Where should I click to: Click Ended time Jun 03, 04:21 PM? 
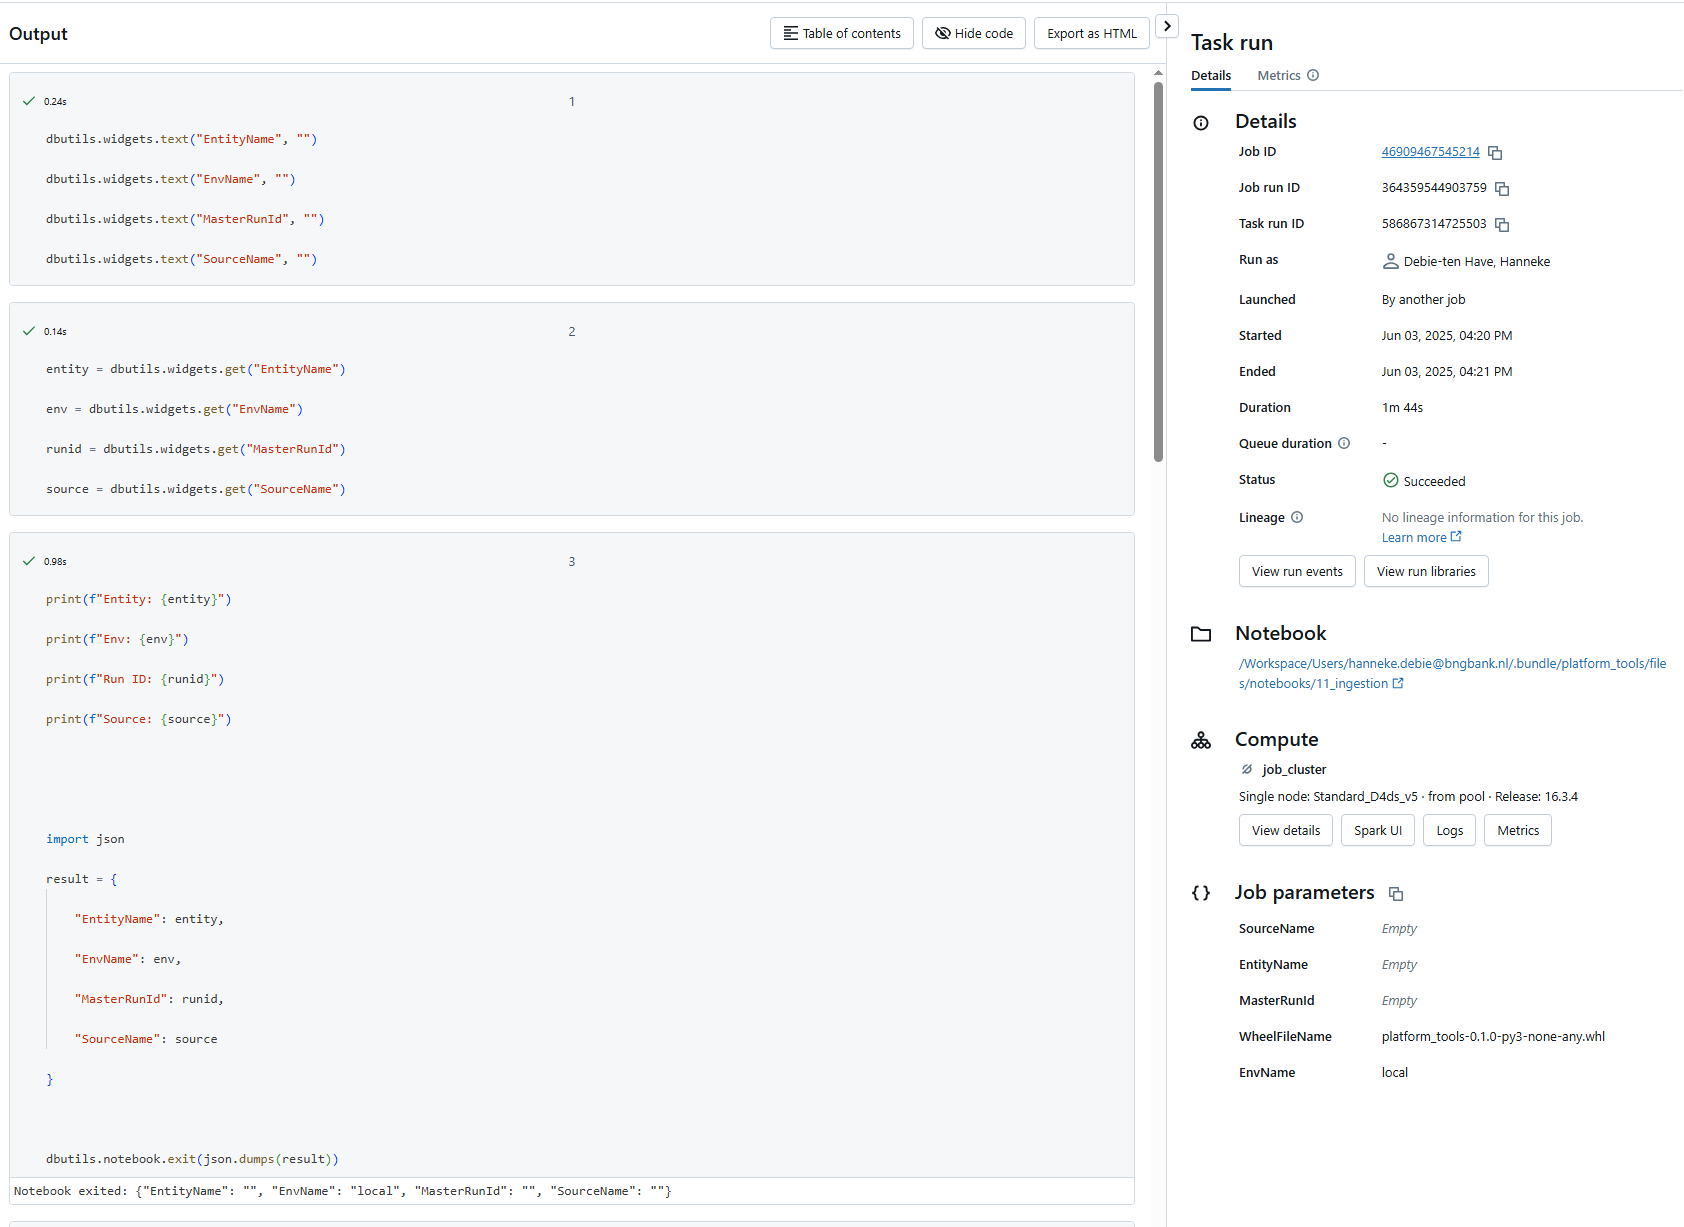coord(1447,371)
